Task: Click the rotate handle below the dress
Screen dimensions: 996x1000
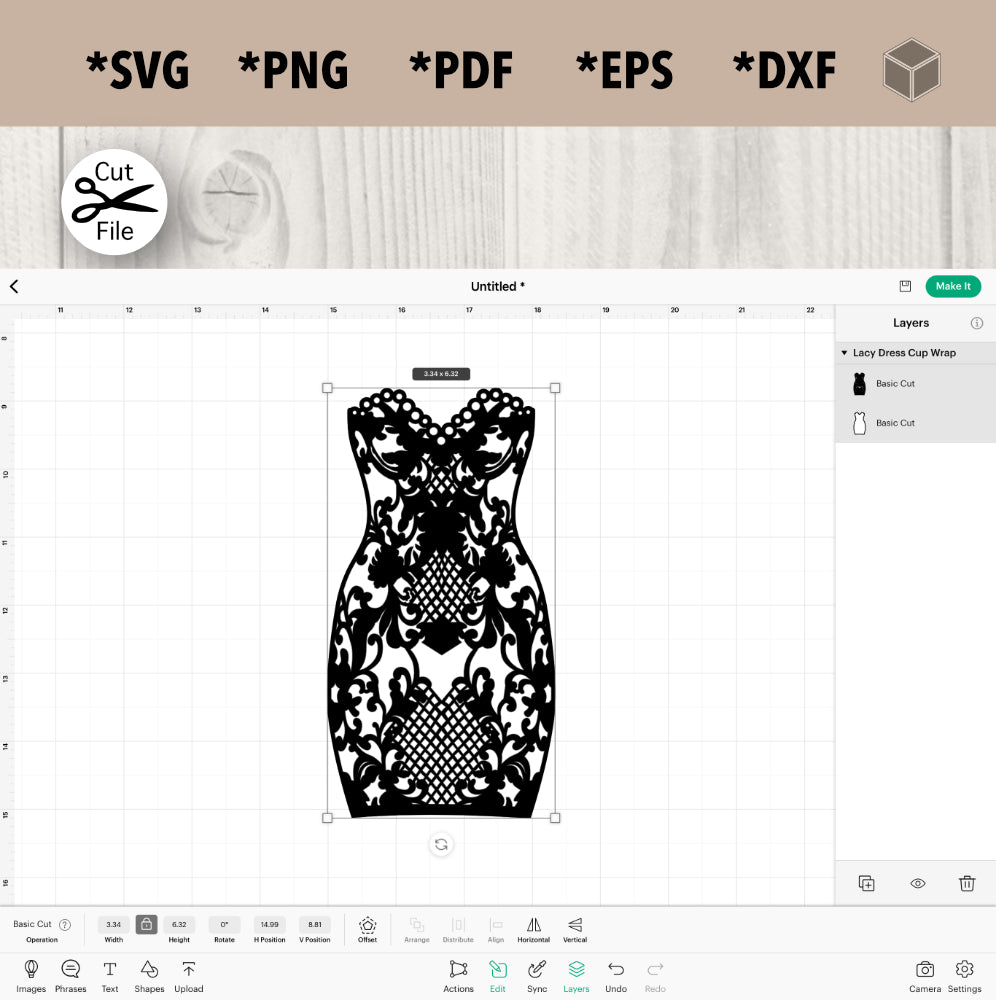Action: (x=441, y=845)
